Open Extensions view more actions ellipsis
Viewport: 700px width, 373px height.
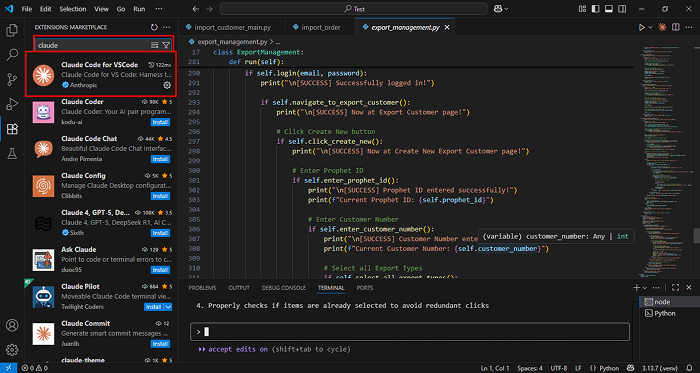click(167, 27)
